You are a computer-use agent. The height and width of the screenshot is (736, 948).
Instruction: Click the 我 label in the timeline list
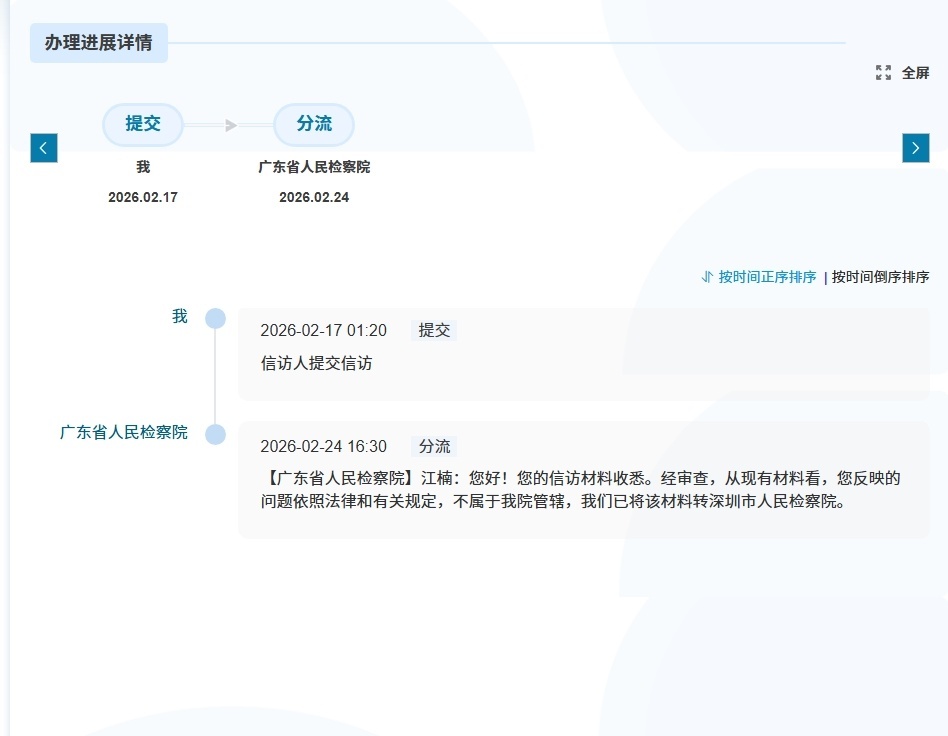[180, 316]
